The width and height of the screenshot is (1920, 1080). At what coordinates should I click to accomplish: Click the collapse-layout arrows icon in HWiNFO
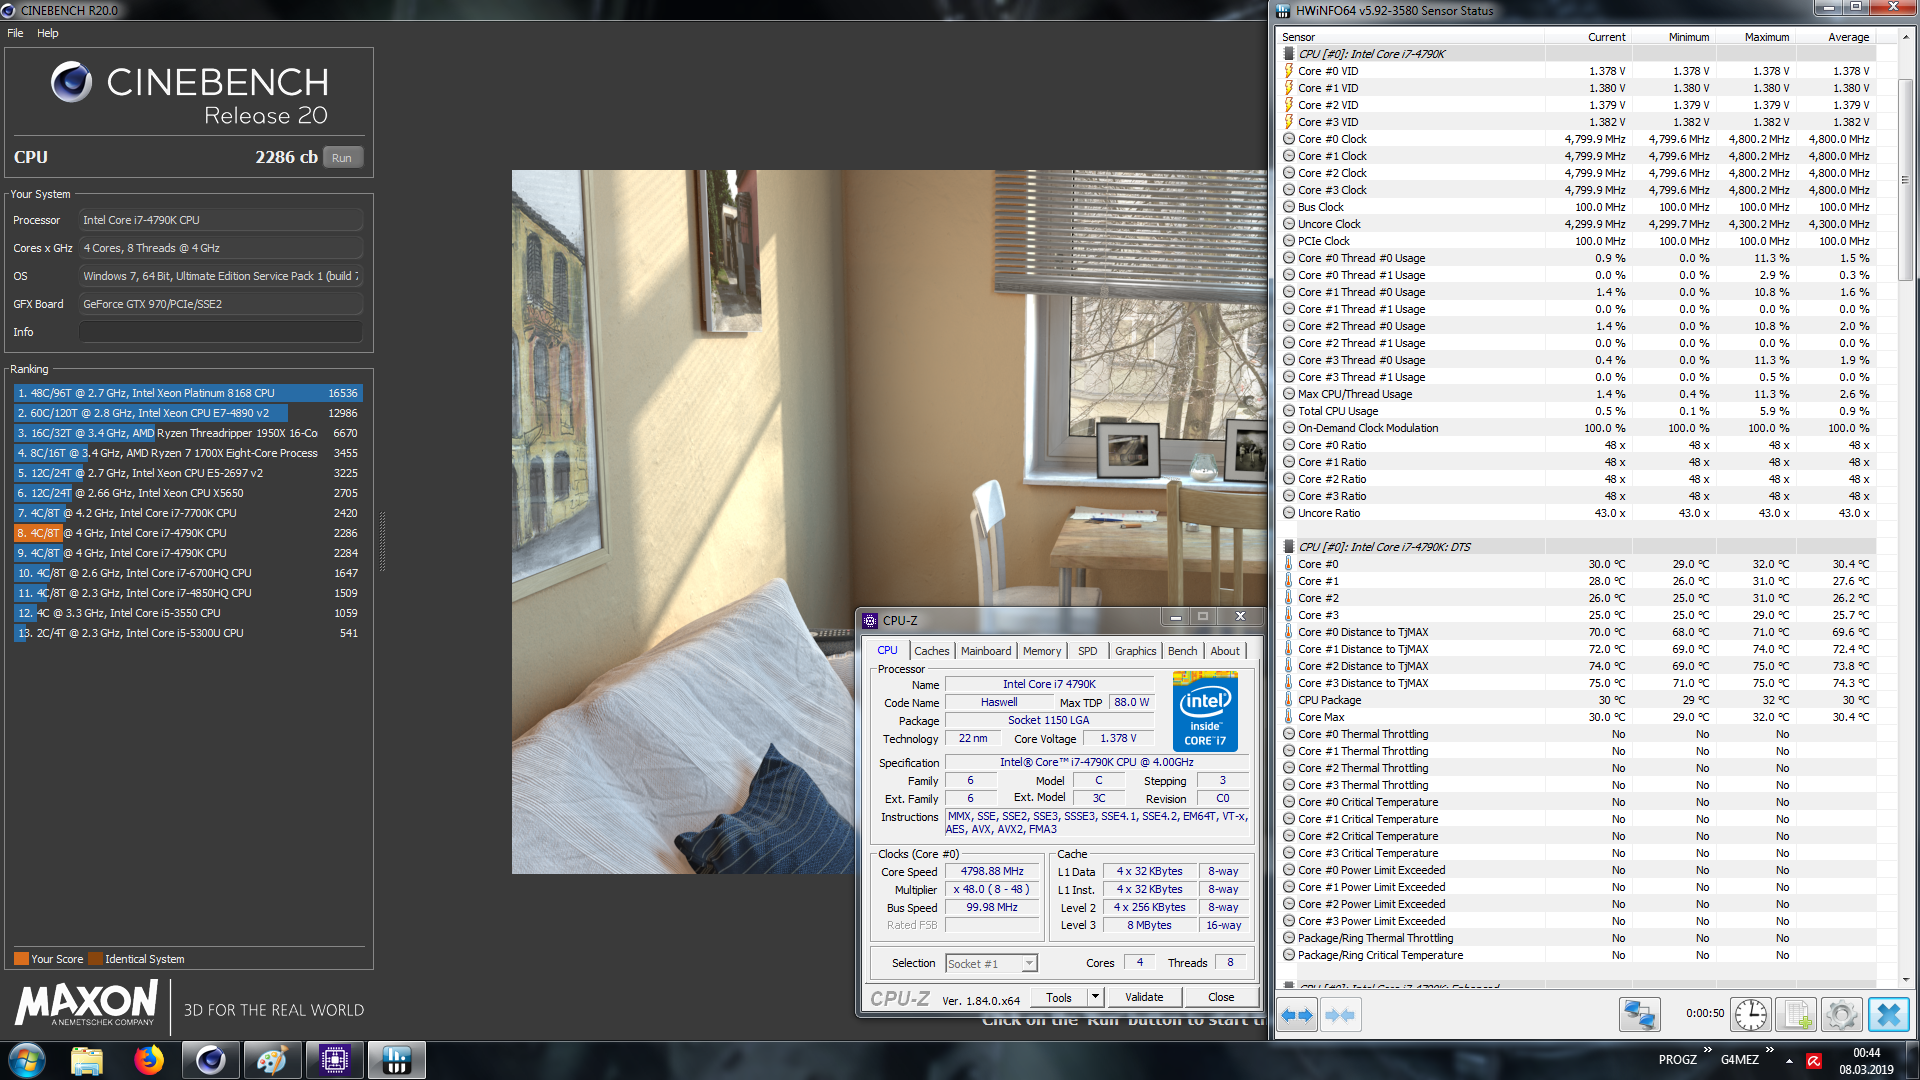tap(1340, 1015)
